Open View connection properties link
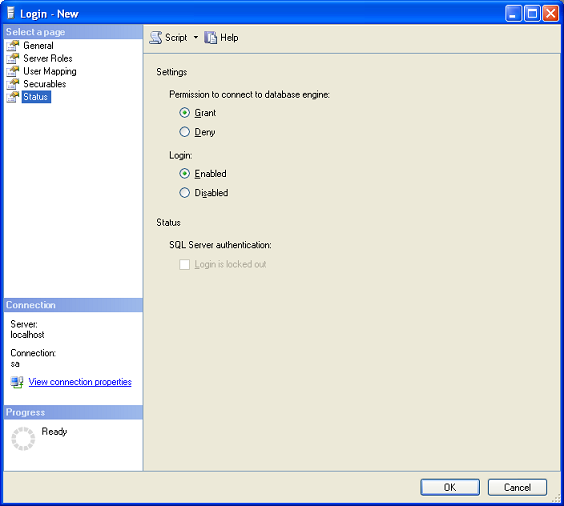This screenshot has width=564, height=506. (x=80, y=382)
